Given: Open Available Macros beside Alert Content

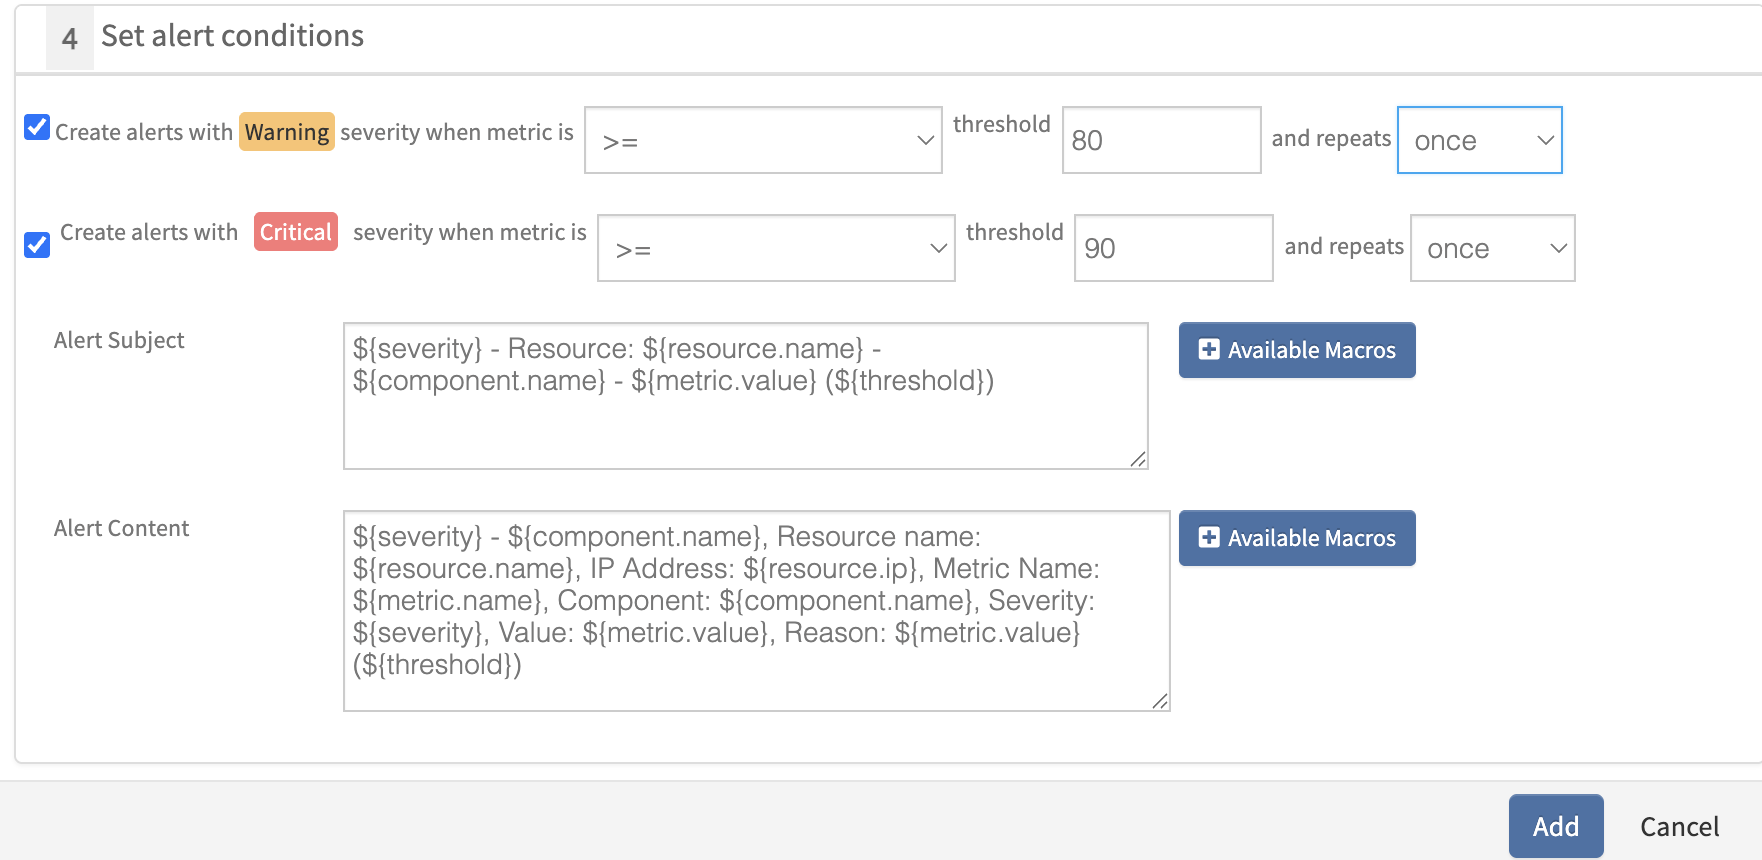Looking at the screenshot, I should coord(1297,538).
